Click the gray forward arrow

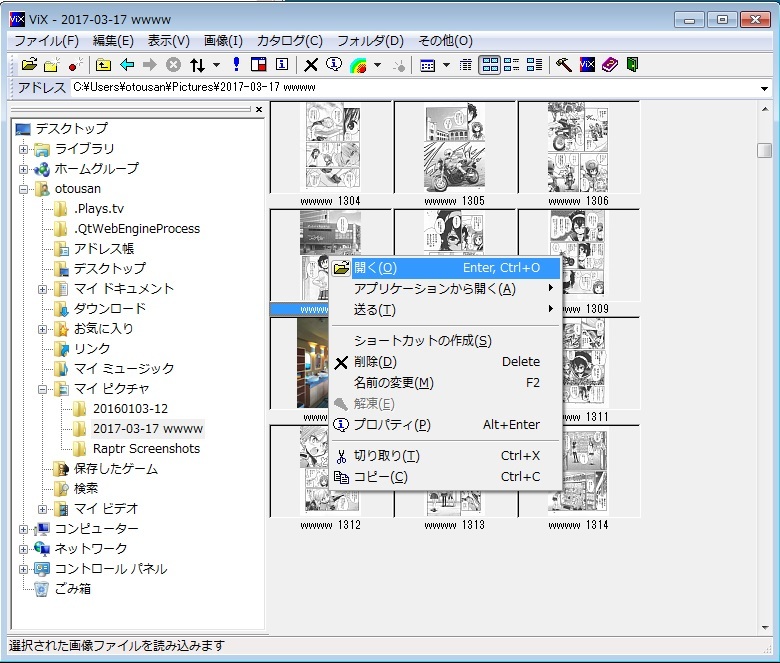pyautogui.click(x=149, y=65)
